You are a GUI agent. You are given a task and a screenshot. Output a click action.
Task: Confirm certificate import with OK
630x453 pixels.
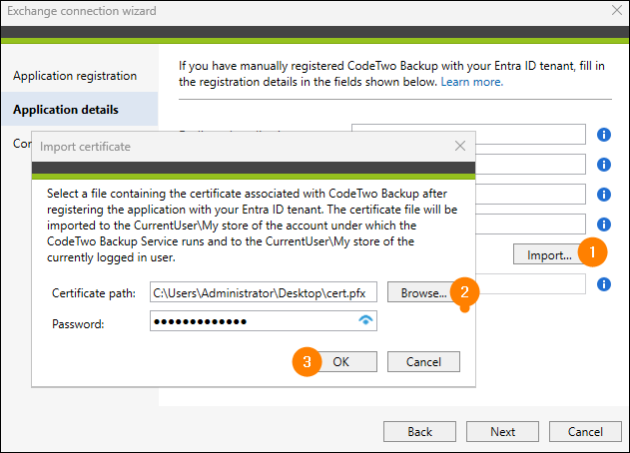point(340,362)
